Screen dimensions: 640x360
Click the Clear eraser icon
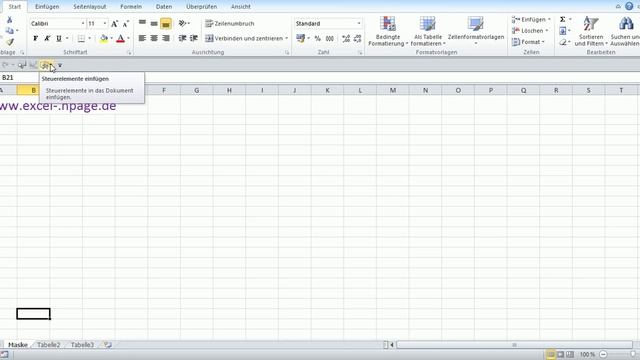[x=563, y=42]
